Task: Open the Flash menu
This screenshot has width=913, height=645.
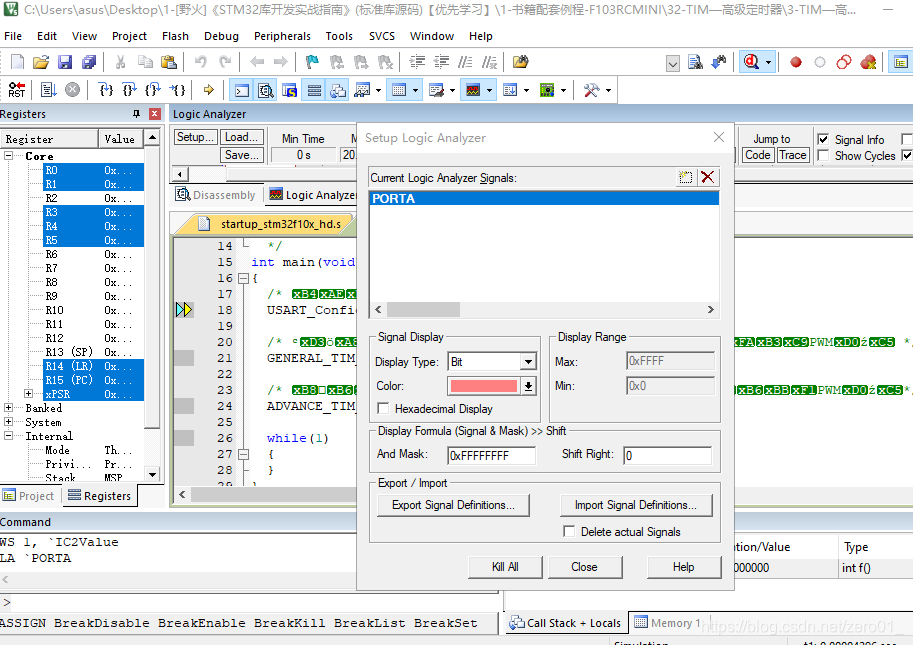Action: click(x=175, y=36)
